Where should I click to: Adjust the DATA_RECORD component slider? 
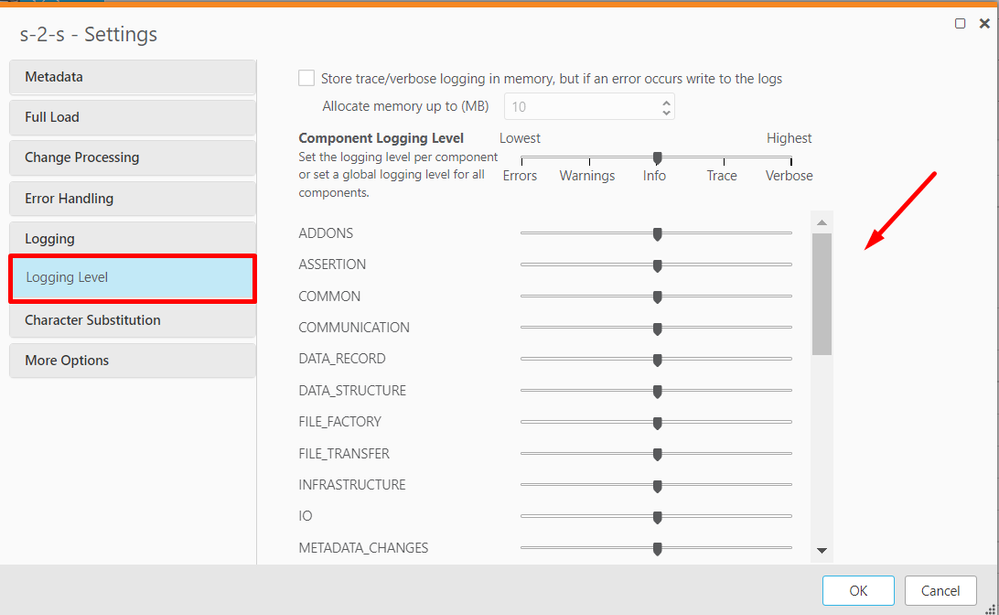click(656, 358)
